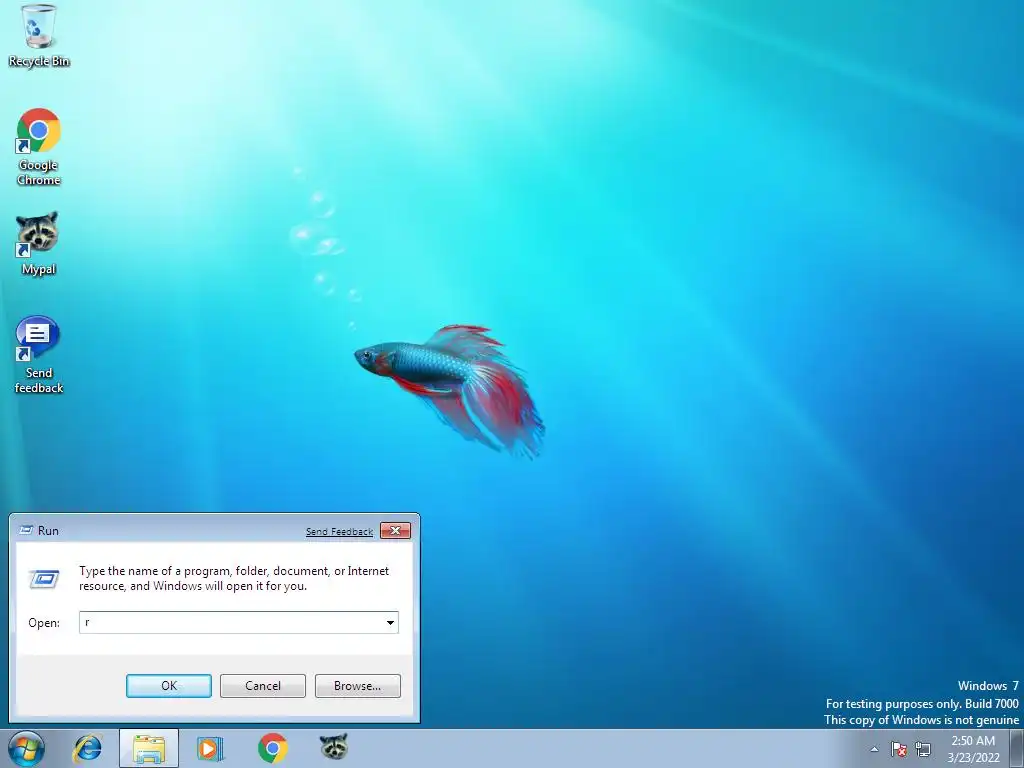The width and height of the screenshot is (1024, 768).
Task: Expand the Open combo box dropdown arrow
Action: pyautogui.click(x=391, y=622)
